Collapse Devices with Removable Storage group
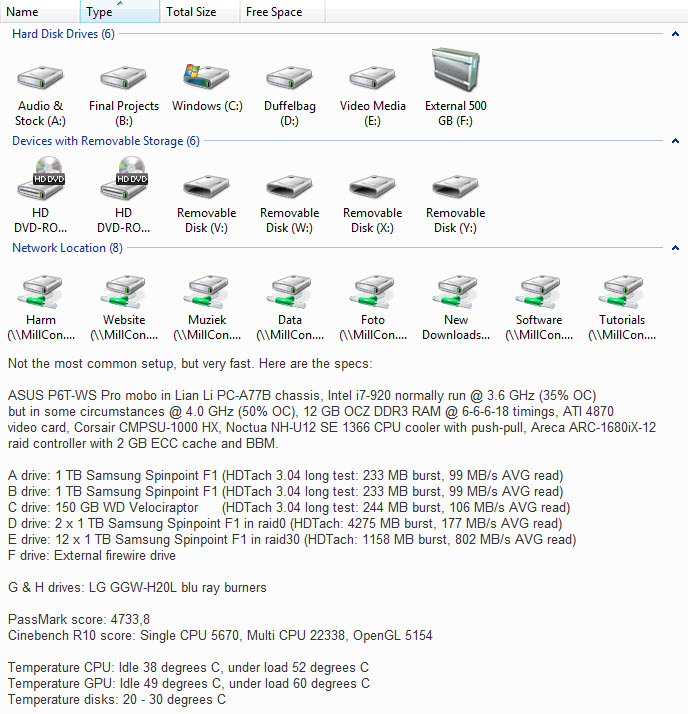The image size is (688, 714). coord(675,142)
